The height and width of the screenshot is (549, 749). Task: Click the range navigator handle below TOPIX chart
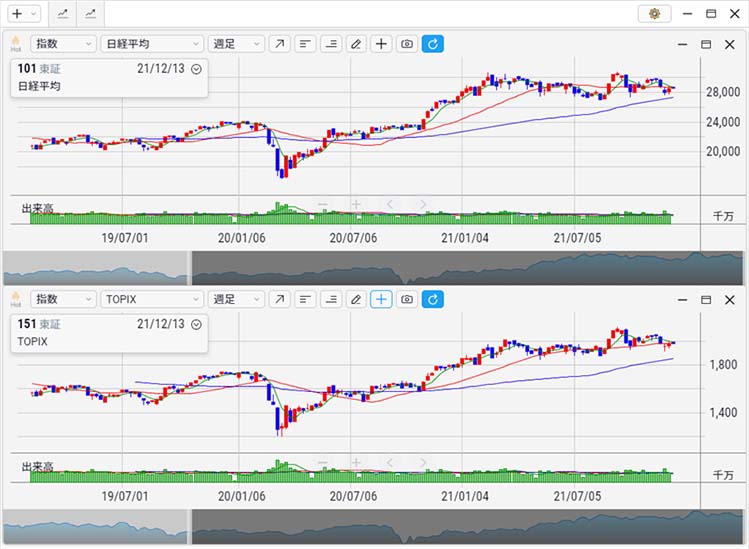[190, 527]
